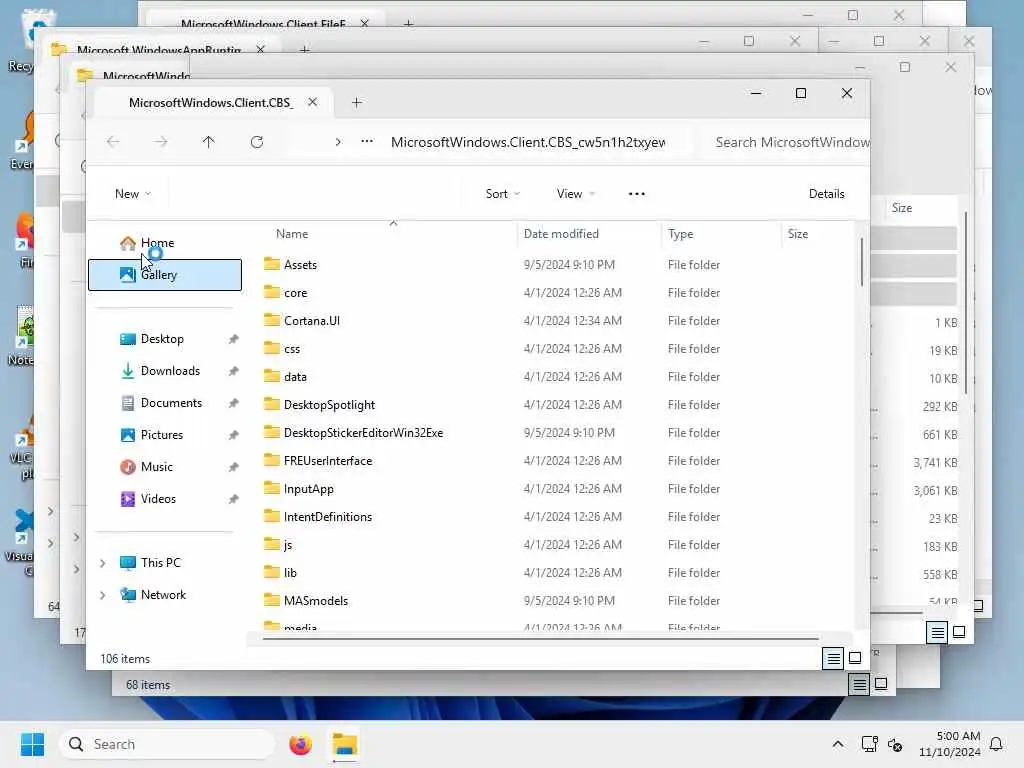The image size is (1024, 768).
Task: Open Documents quick access folder
Action: (x=171, y=403)
